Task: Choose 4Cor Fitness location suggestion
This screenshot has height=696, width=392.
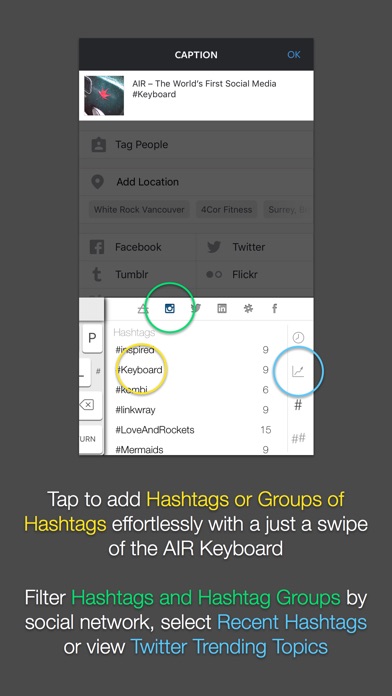Action: pyautogui.click(x=226, y=210)
